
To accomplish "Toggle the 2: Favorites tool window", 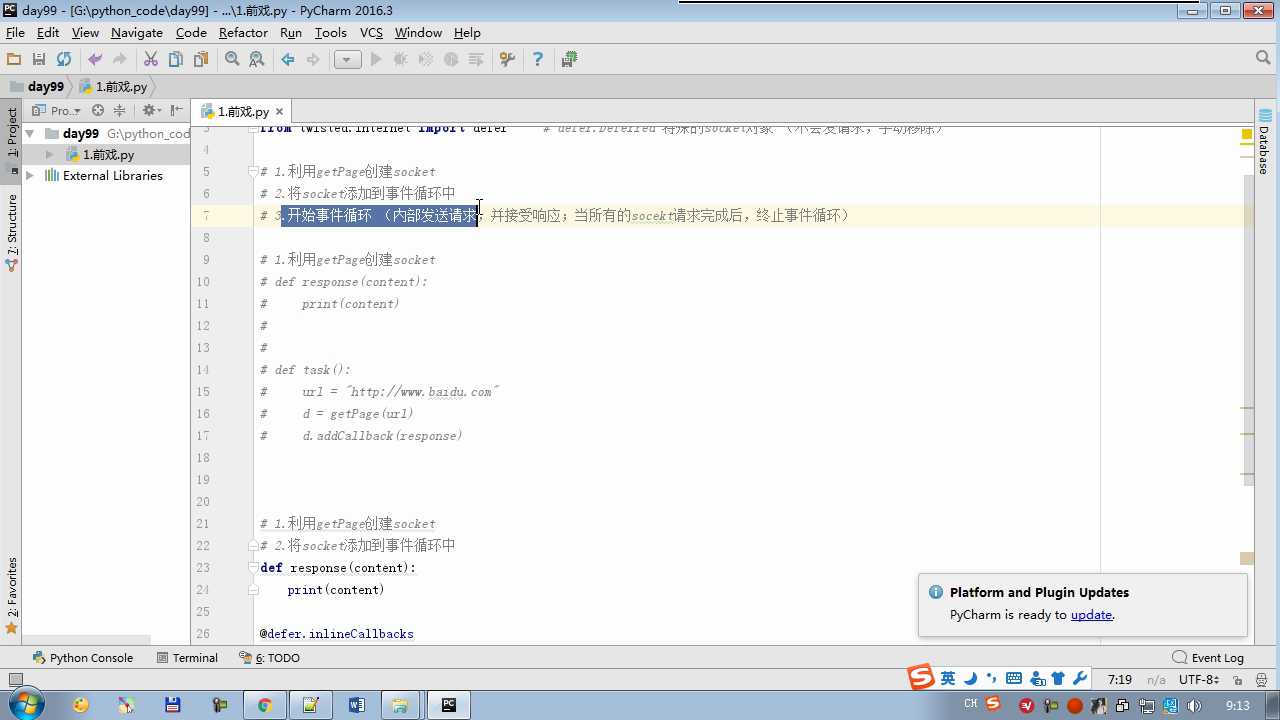I will click(x=12, y=595).
